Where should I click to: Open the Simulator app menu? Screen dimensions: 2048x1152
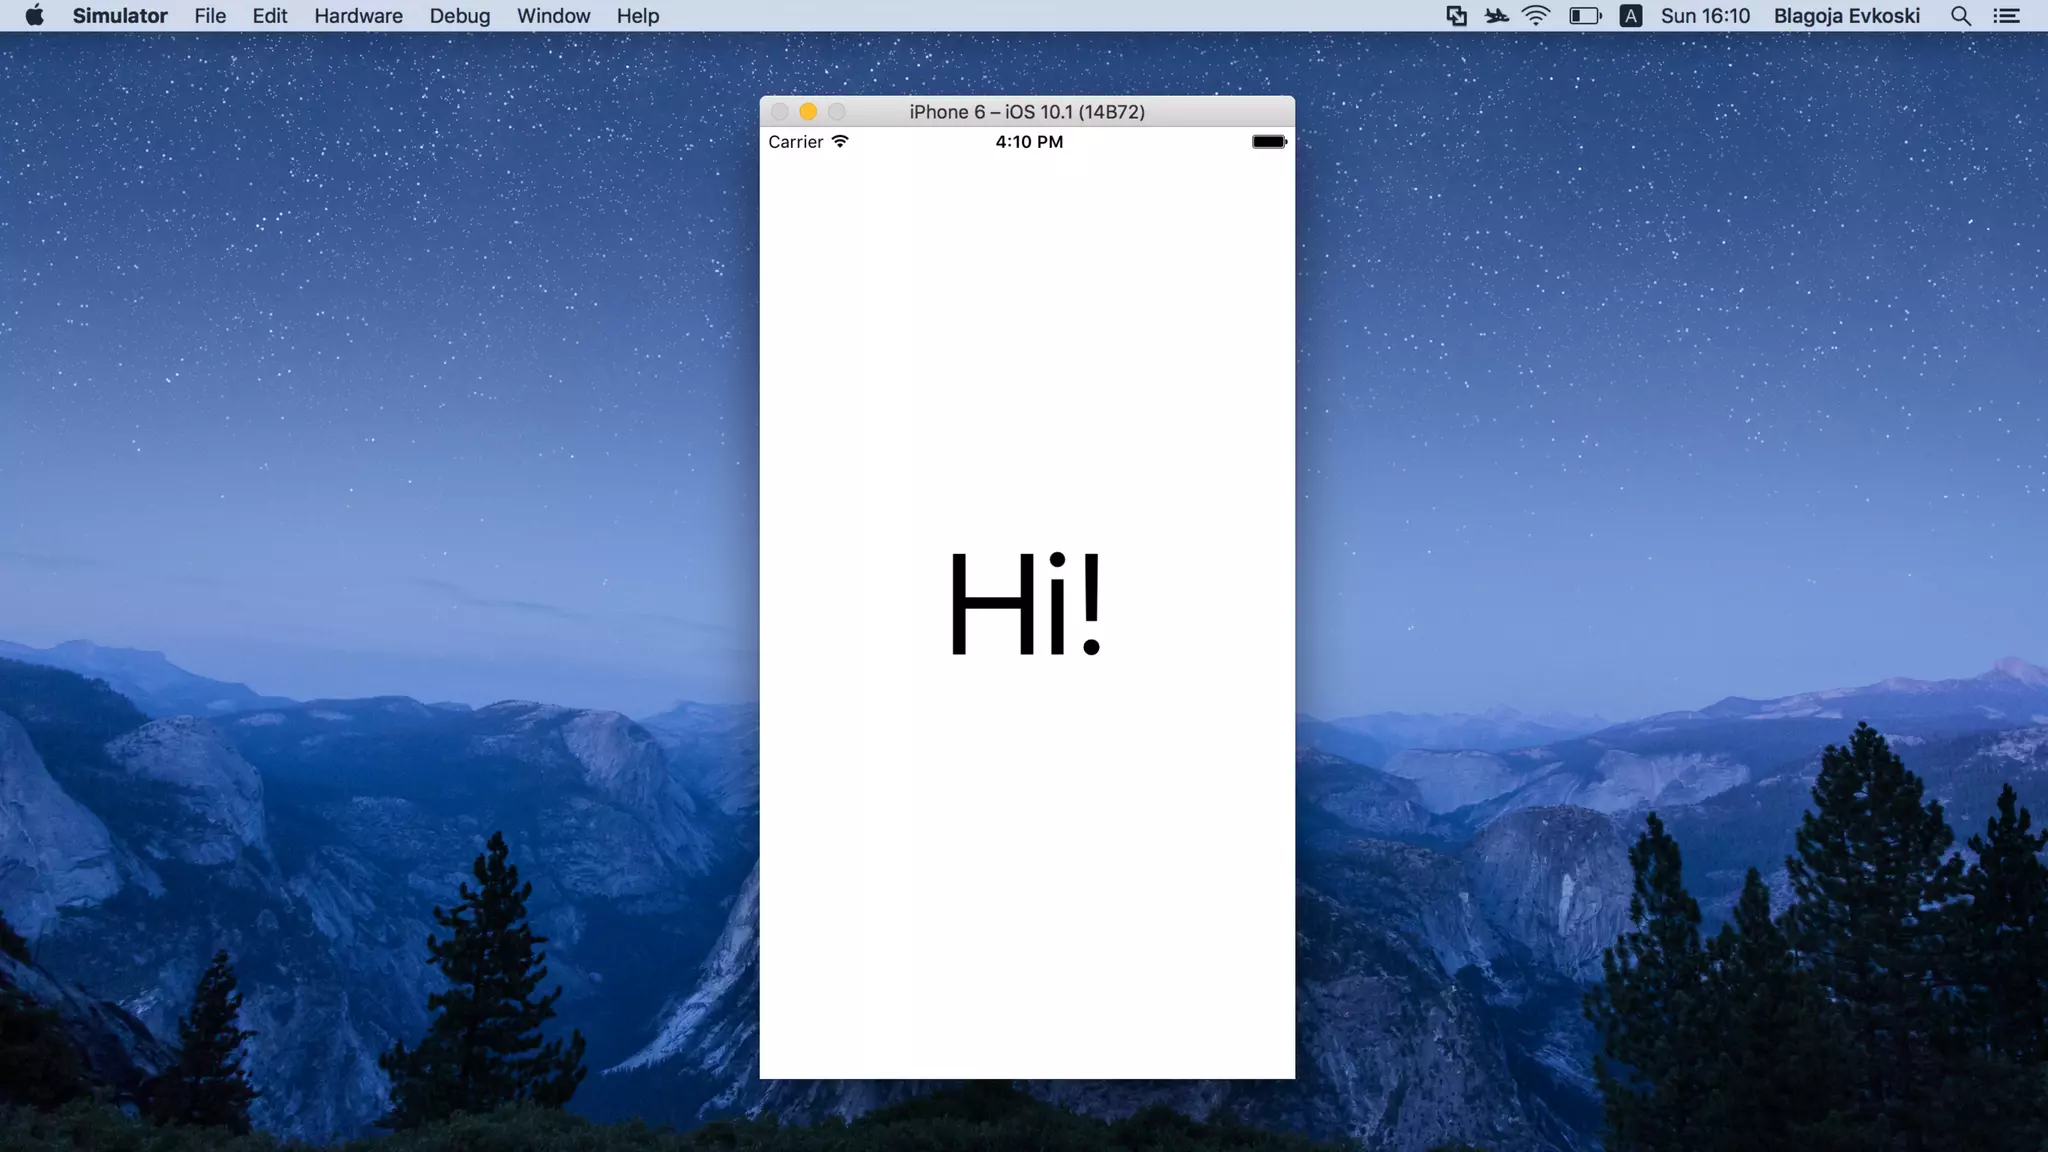pyautogui.click(x=120, y=16)
